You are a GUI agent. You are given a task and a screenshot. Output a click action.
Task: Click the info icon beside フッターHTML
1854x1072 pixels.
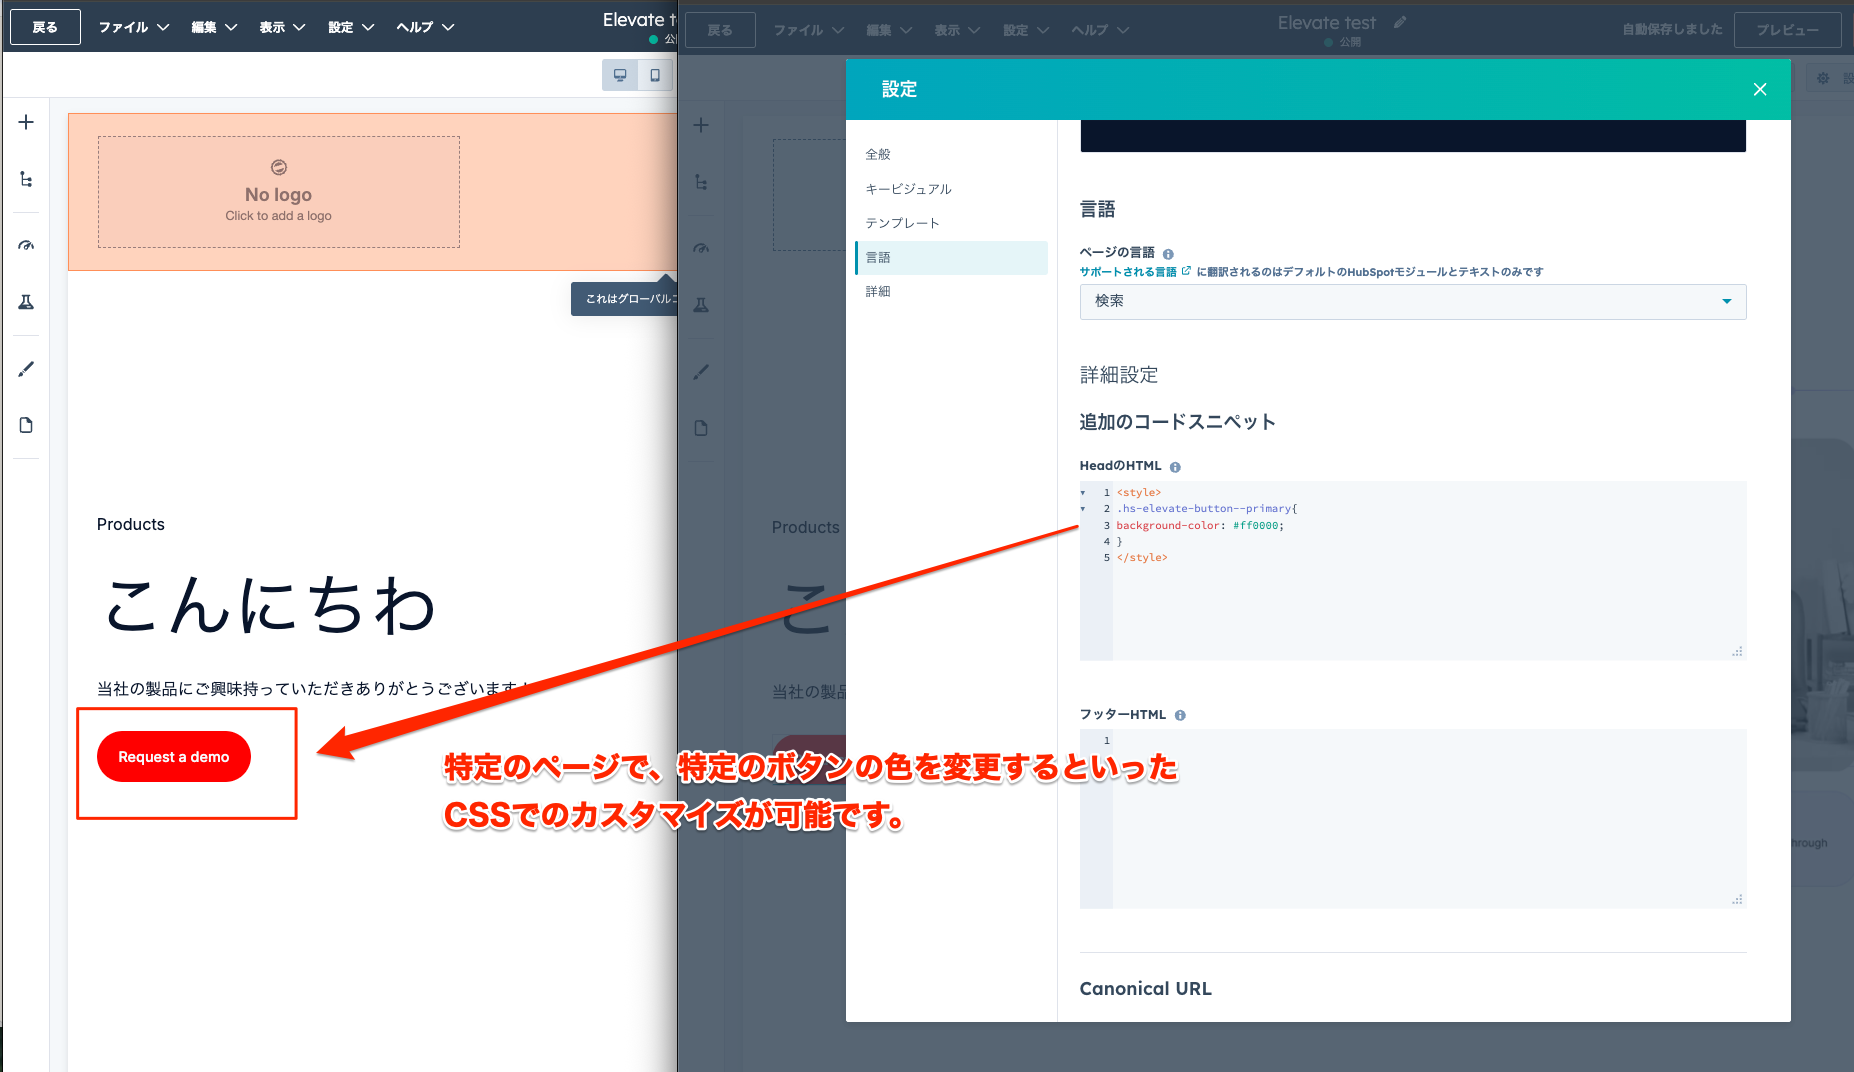tap(1180, 715)
